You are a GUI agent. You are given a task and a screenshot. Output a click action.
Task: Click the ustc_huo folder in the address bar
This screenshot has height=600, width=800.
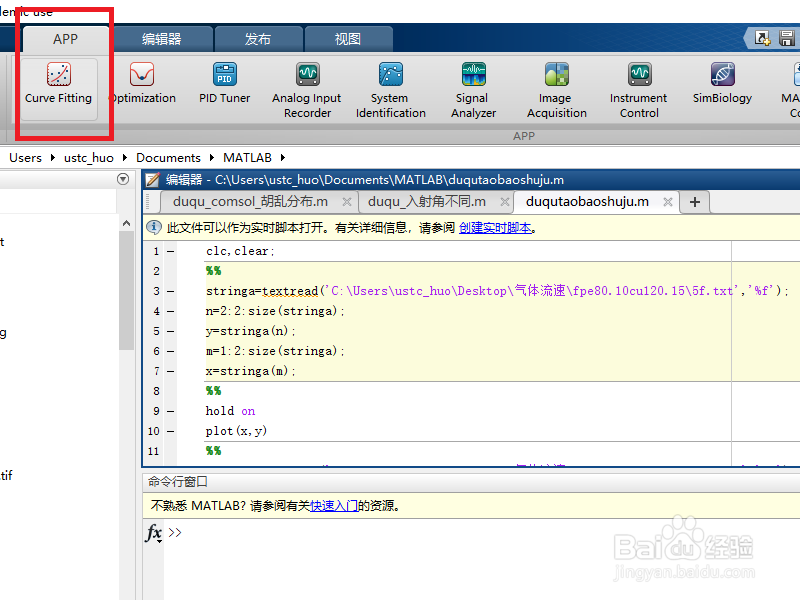89,158
